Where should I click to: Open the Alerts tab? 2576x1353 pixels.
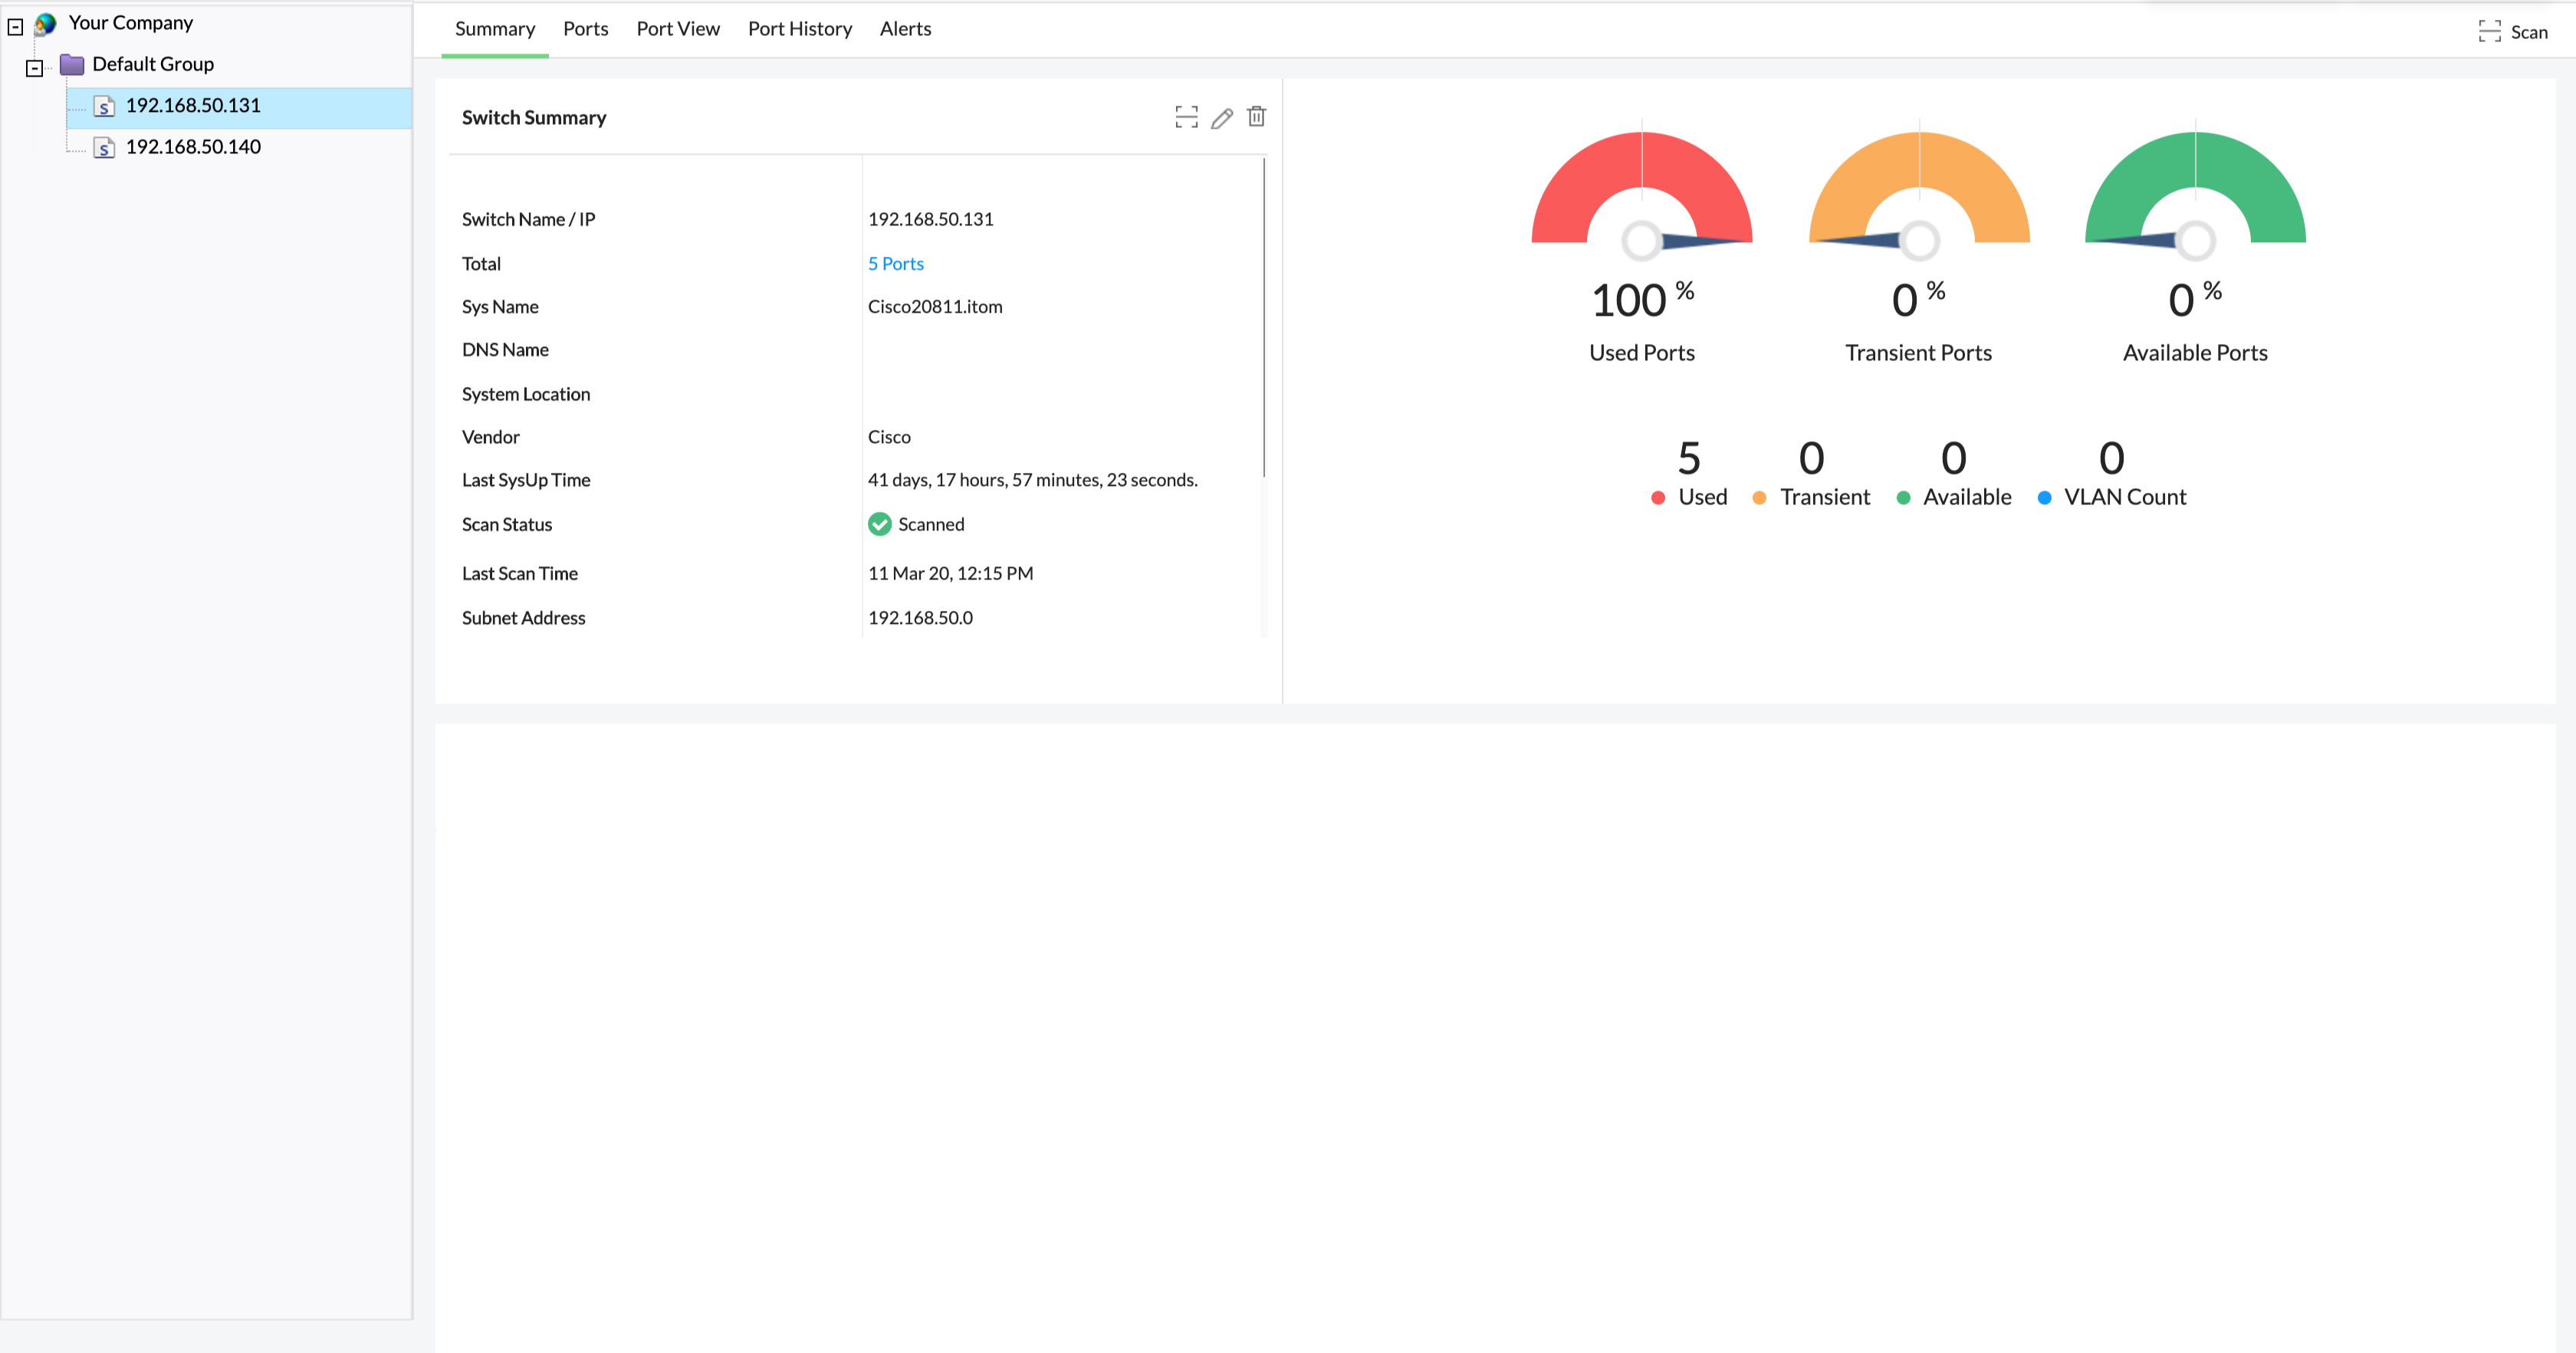pos(904,29)
